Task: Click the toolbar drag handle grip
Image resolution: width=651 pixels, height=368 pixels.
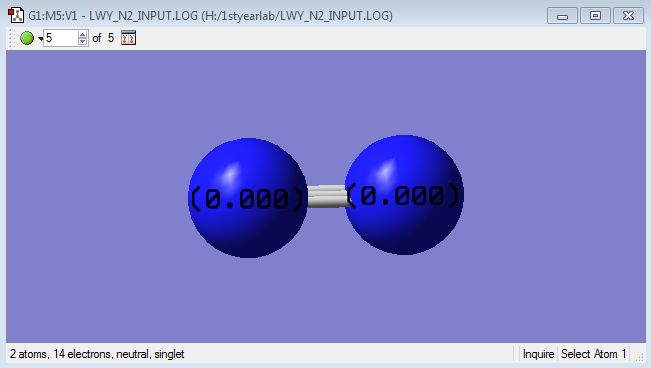Action: point(12,38)
